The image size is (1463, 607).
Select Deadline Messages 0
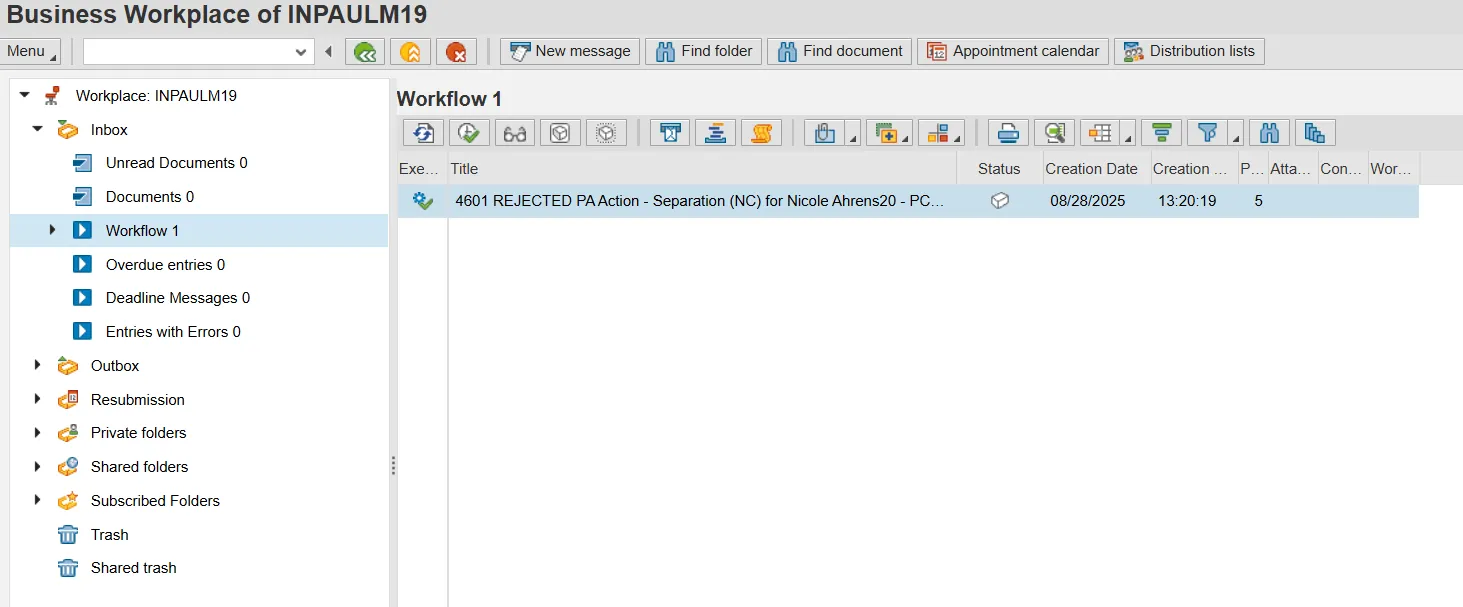pos(178,298)
